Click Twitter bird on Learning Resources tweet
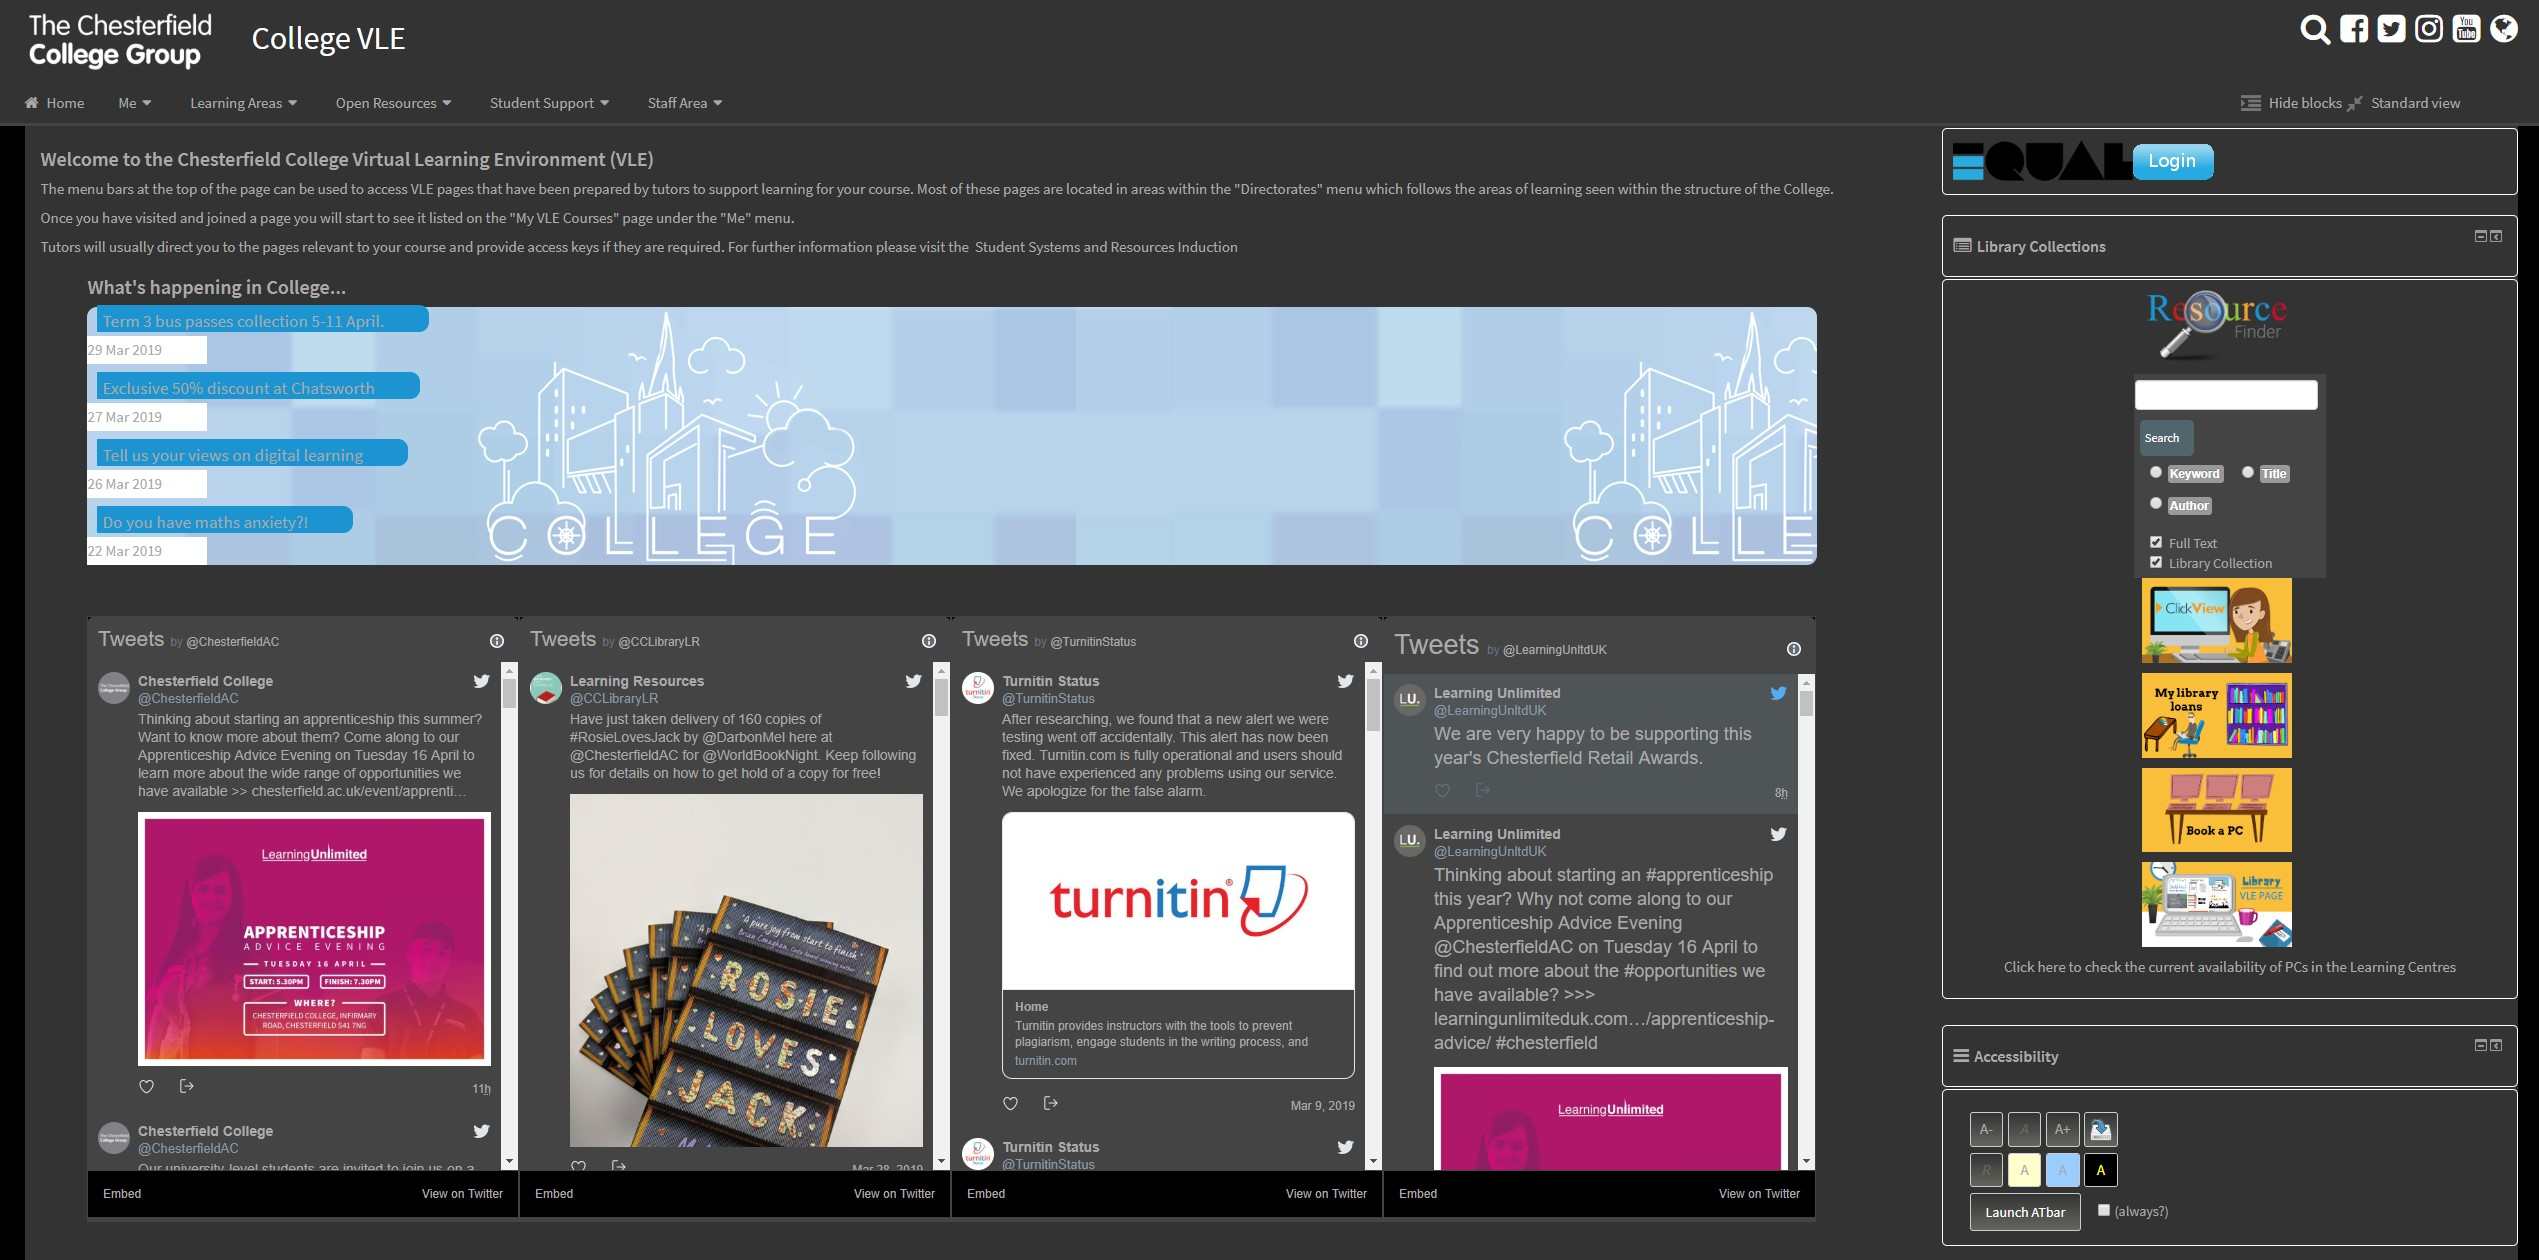Screen dimensions: 2539x1260 tap(913, 681)
